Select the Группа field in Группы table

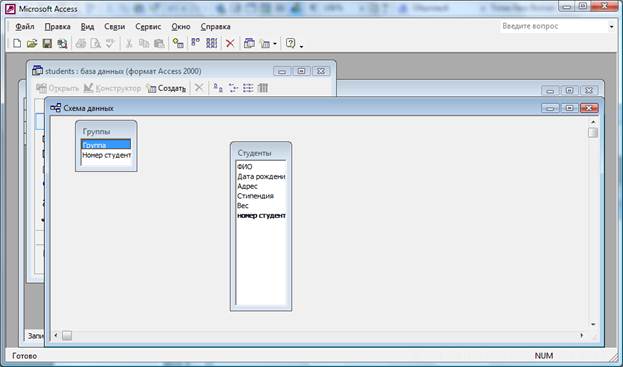106,145
